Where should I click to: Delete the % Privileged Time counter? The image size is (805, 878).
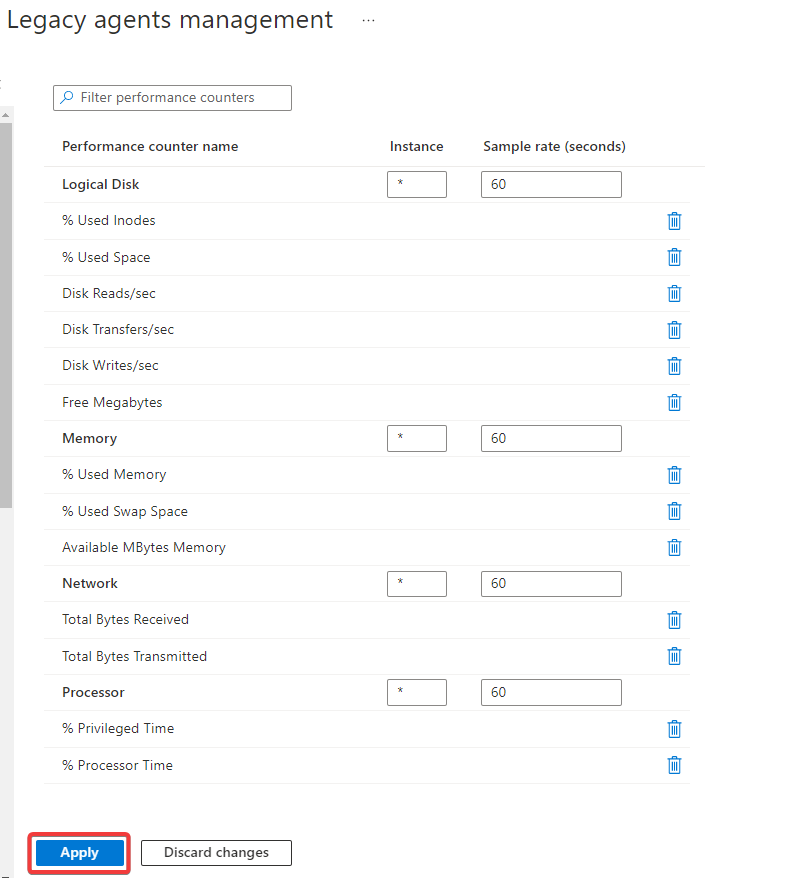tap(674, 728)
